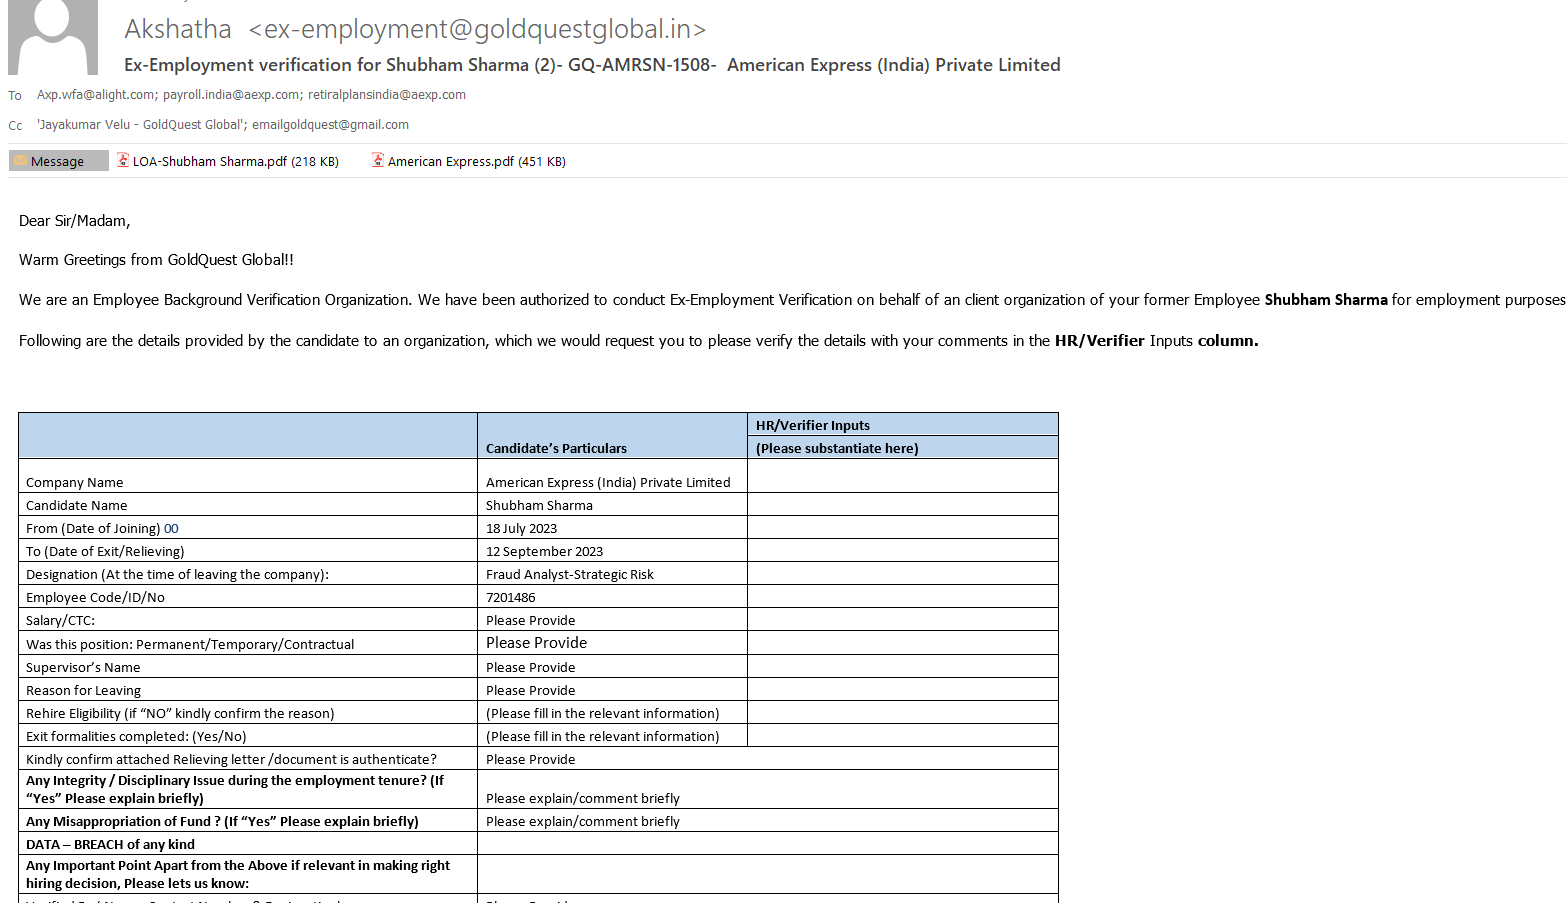1567x905 pixels.
Task: Click 'Warm Greetings from GoldQuest Global!!' line
Action: pos(156,260)
